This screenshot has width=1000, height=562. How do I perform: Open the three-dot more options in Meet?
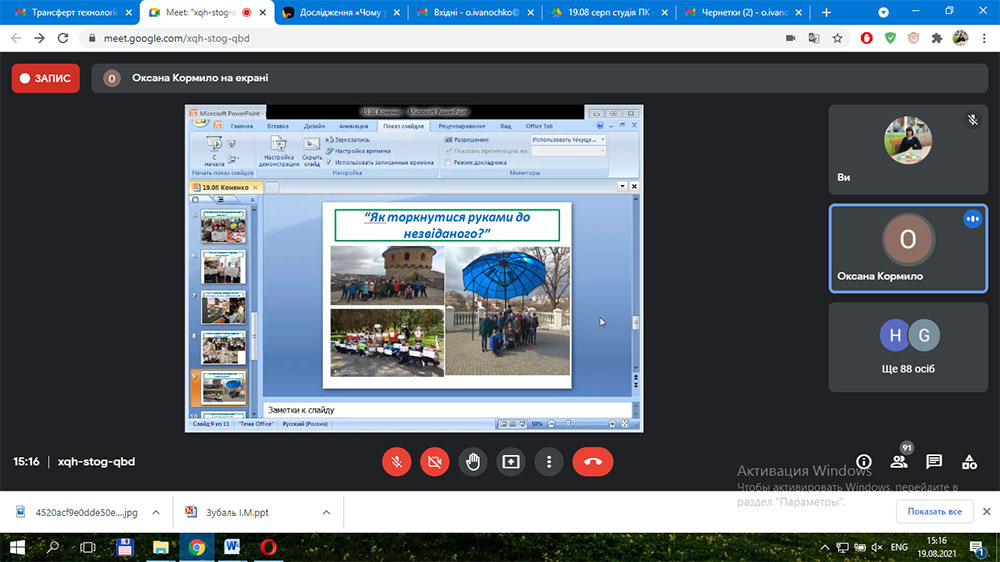(549, 462)
